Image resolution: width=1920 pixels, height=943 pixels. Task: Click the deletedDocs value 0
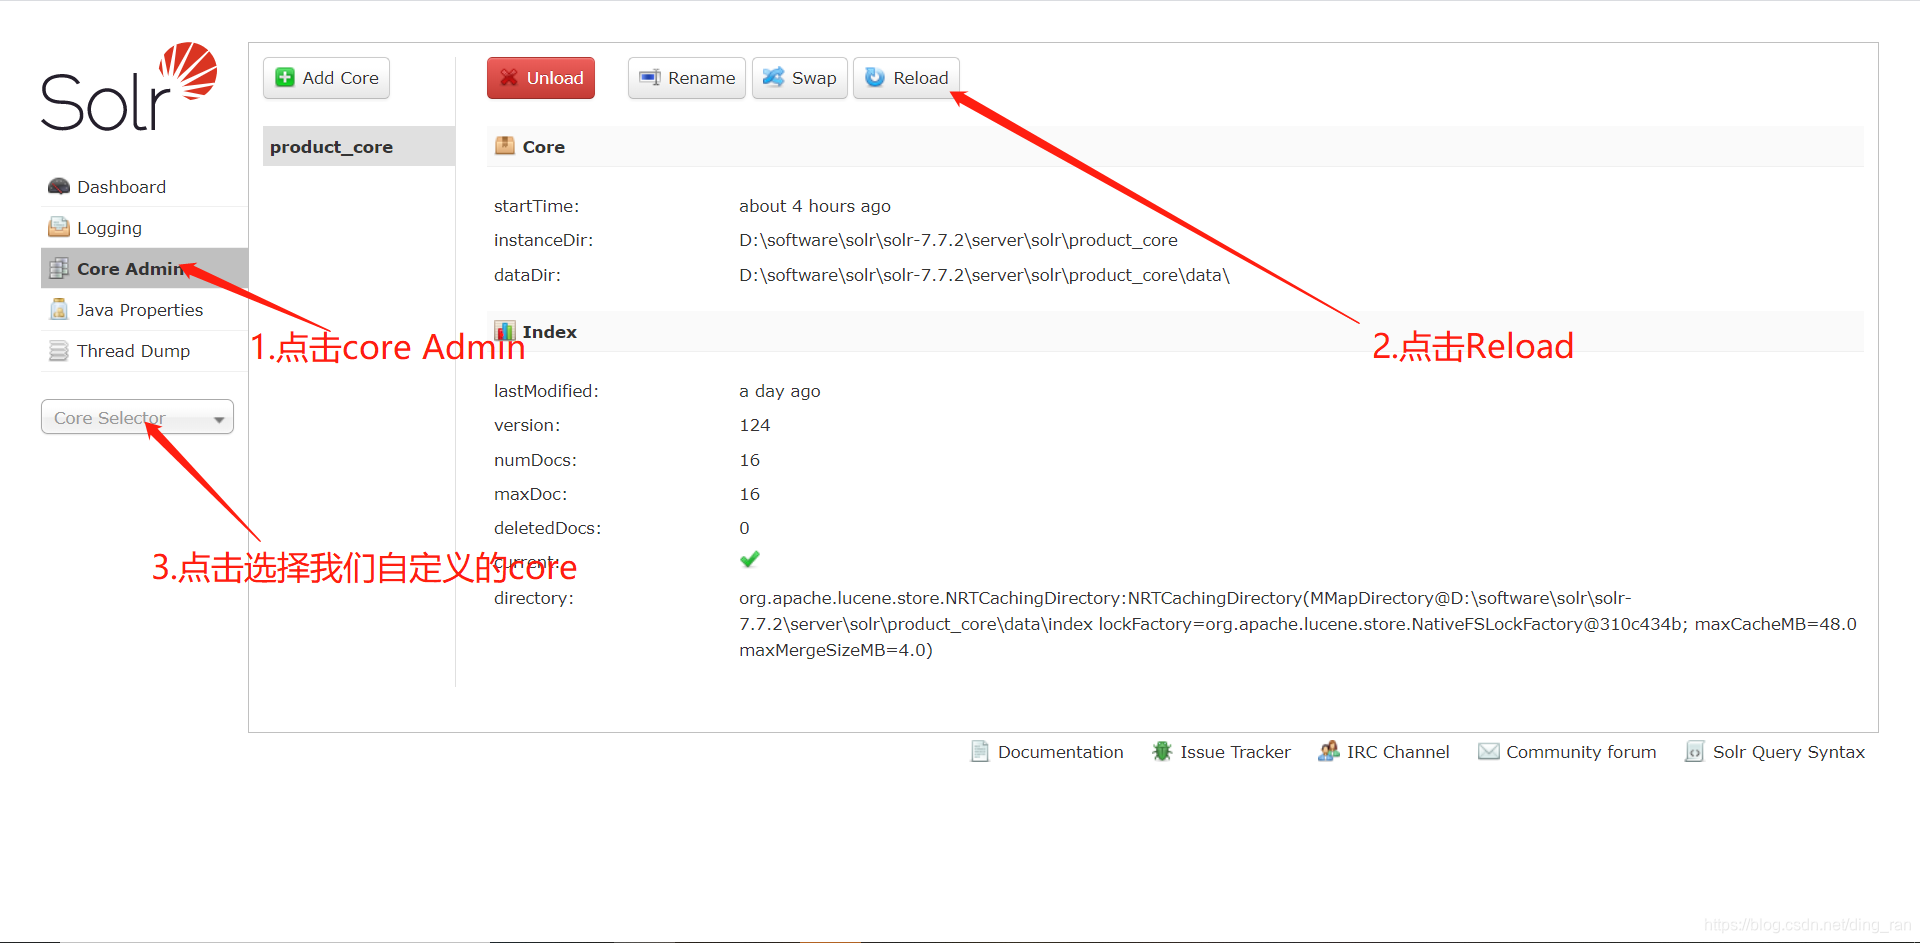[744, 528]
